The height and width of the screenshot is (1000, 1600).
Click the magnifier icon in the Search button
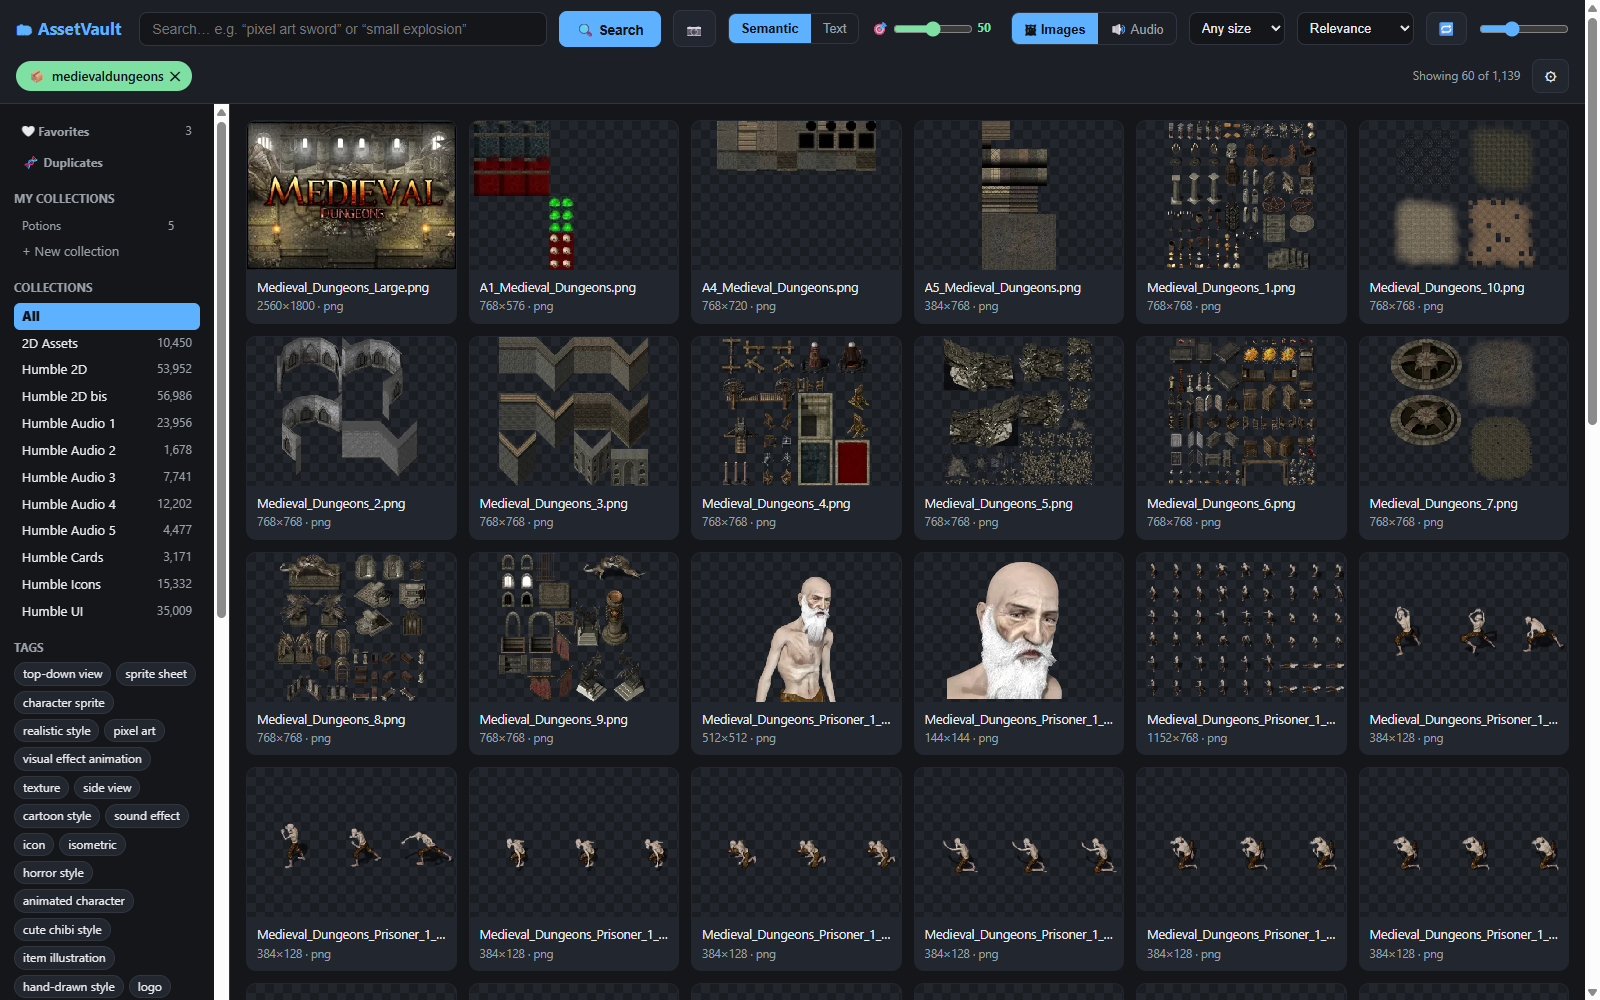(586, 30)
